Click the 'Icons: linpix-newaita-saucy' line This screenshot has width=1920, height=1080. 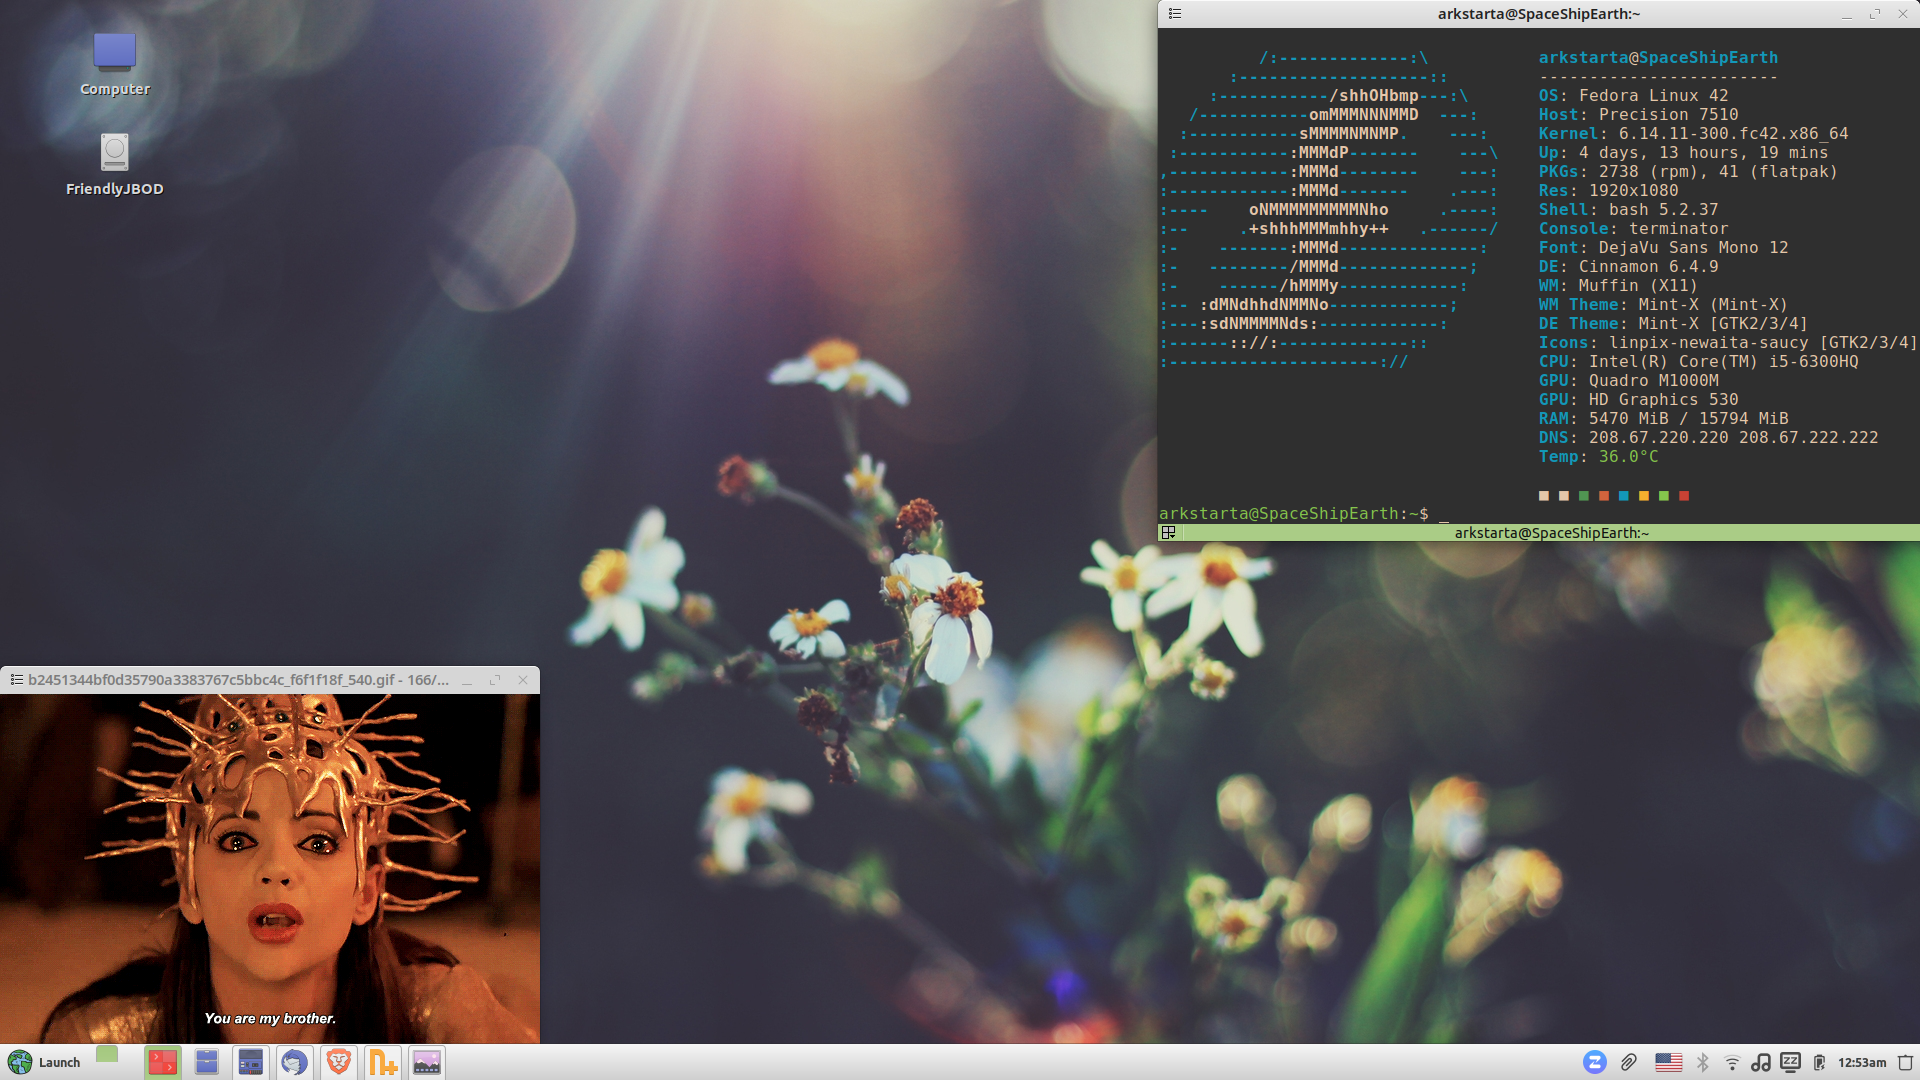pos(1728,343)
